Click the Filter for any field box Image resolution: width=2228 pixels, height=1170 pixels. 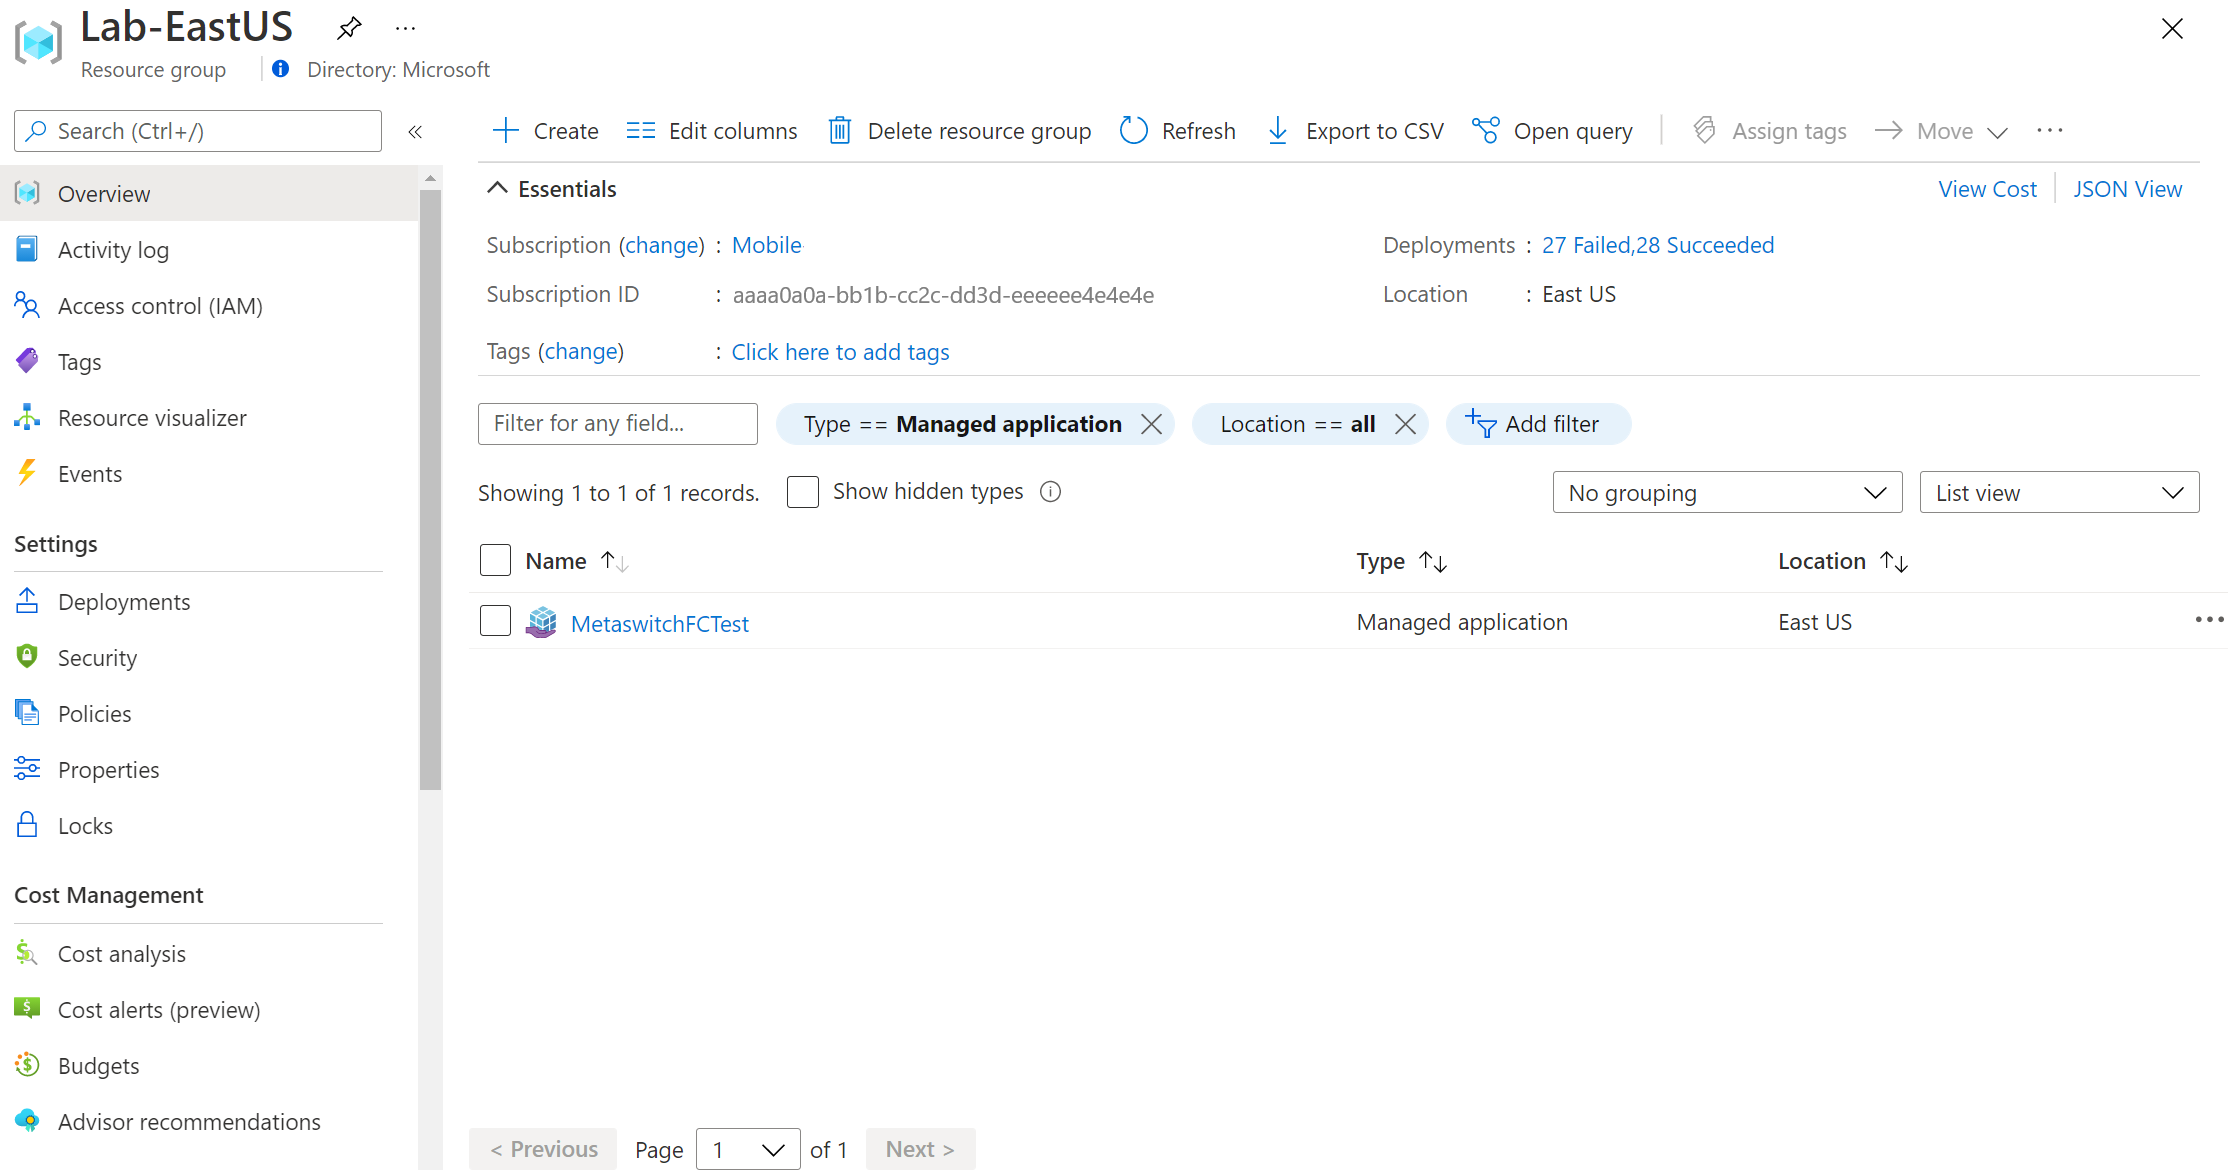617,424
